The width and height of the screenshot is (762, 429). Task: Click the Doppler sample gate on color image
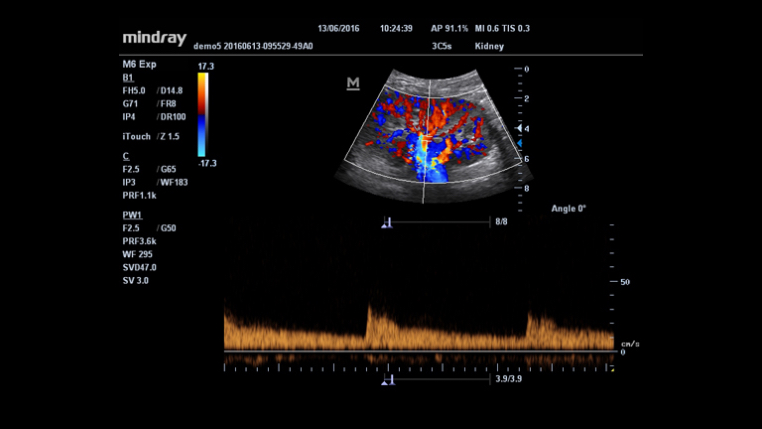[x=428, y=140]
